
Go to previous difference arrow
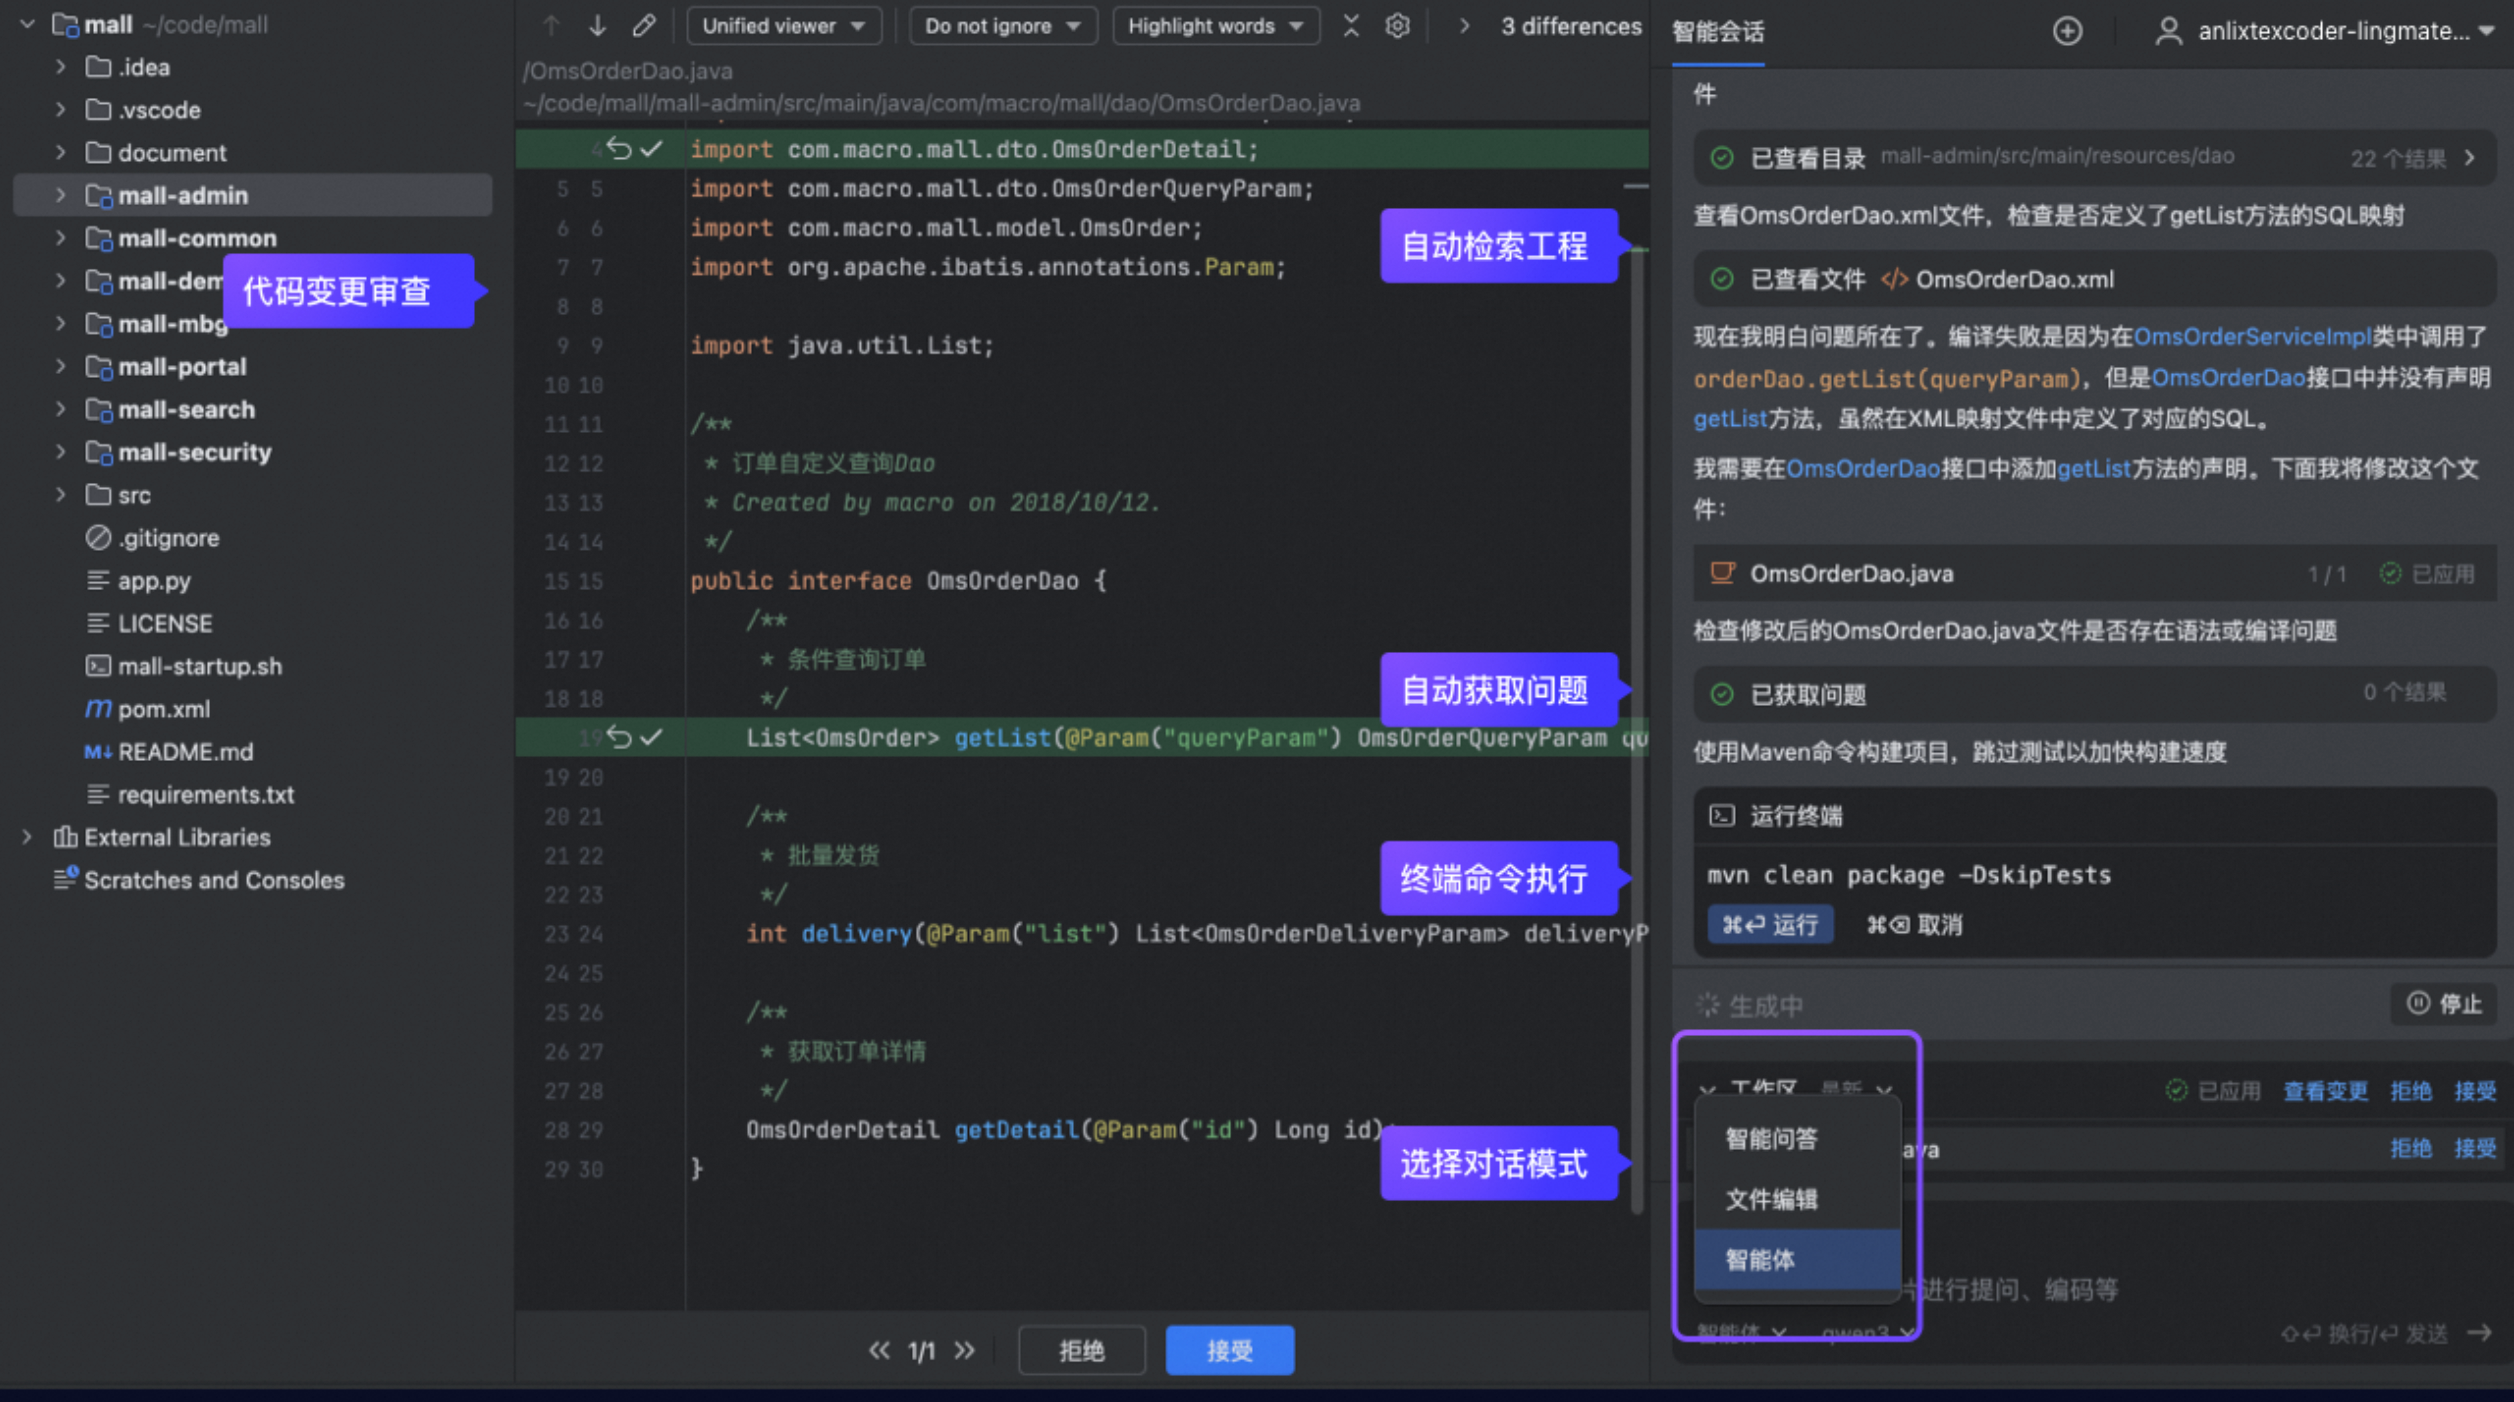point(551,26)
